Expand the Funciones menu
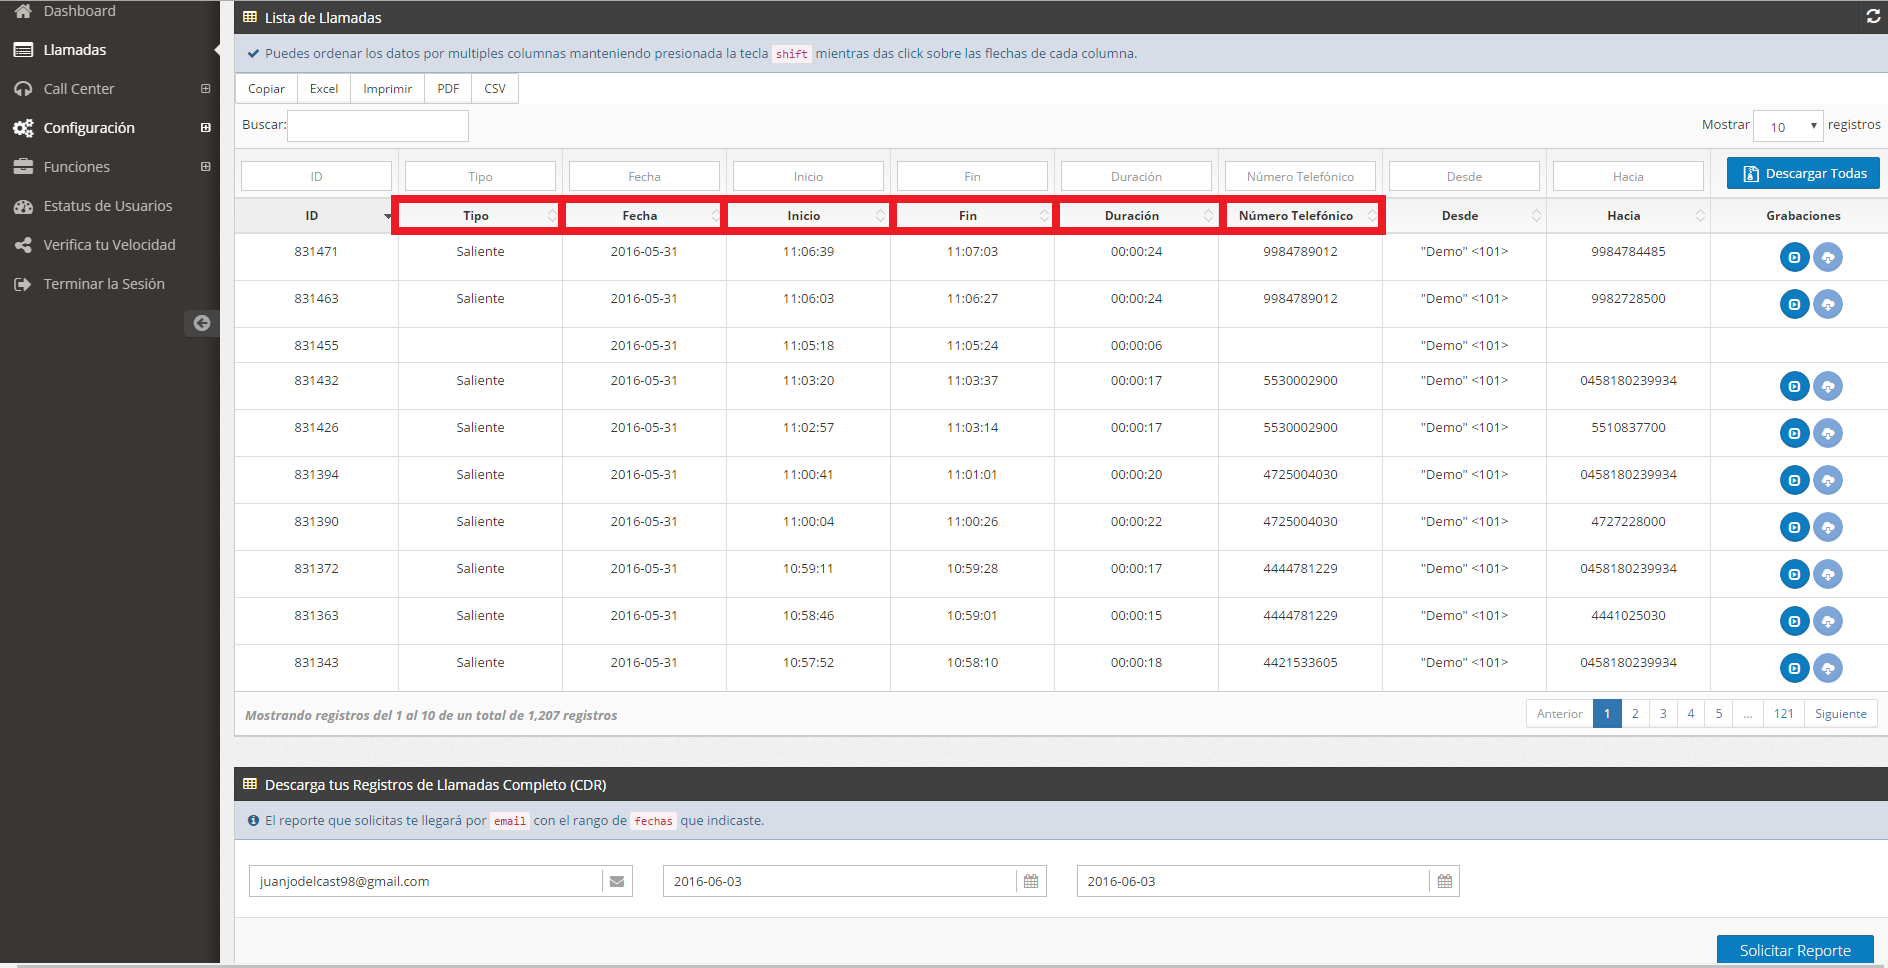 click(206, 167)
